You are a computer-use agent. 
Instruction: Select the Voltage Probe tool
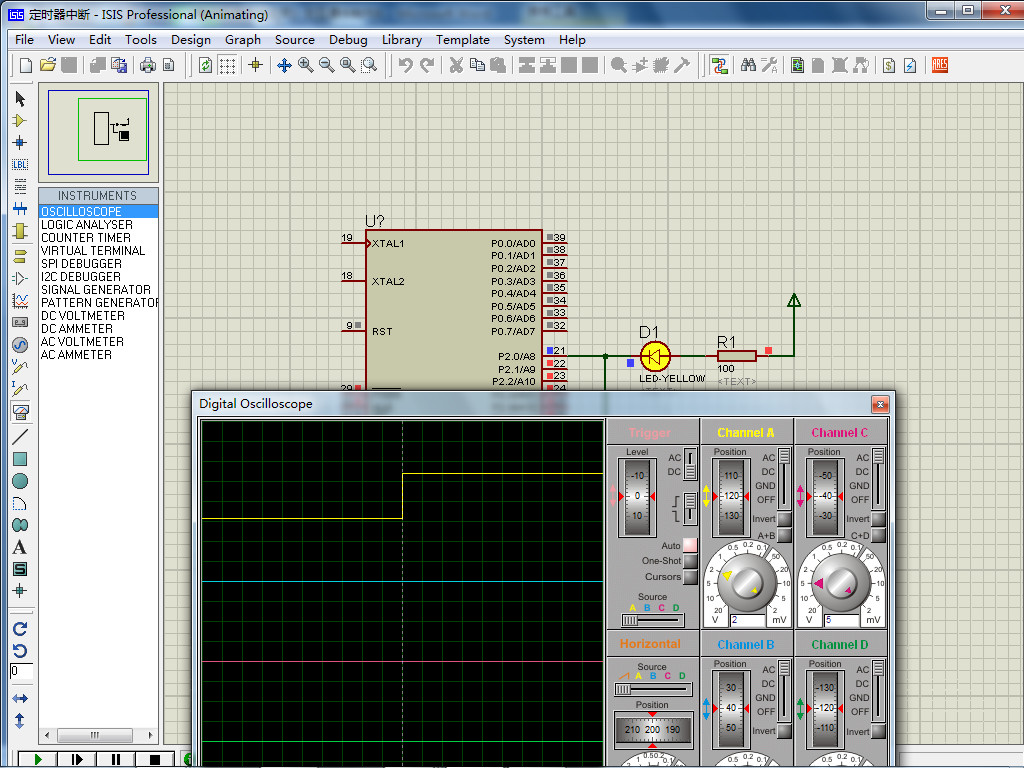(x=20, y=367)
